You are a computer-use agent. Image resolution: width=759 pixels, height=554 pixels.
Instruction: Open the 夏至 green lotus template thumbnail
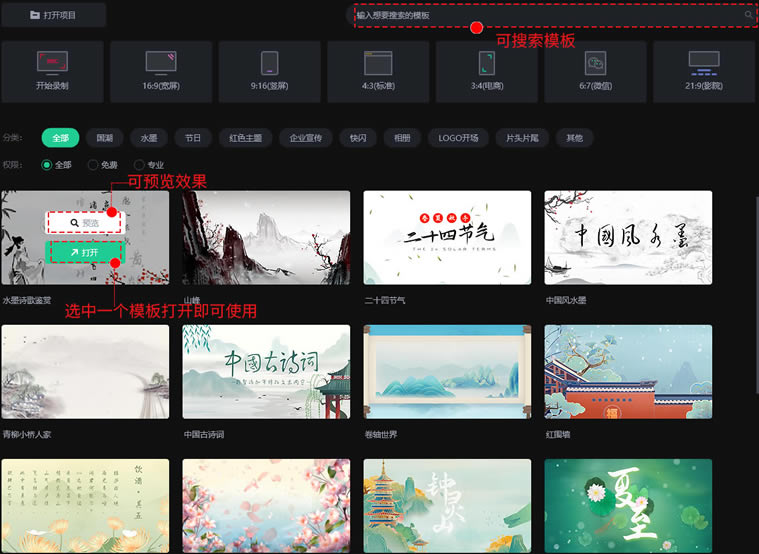[628, 506]
